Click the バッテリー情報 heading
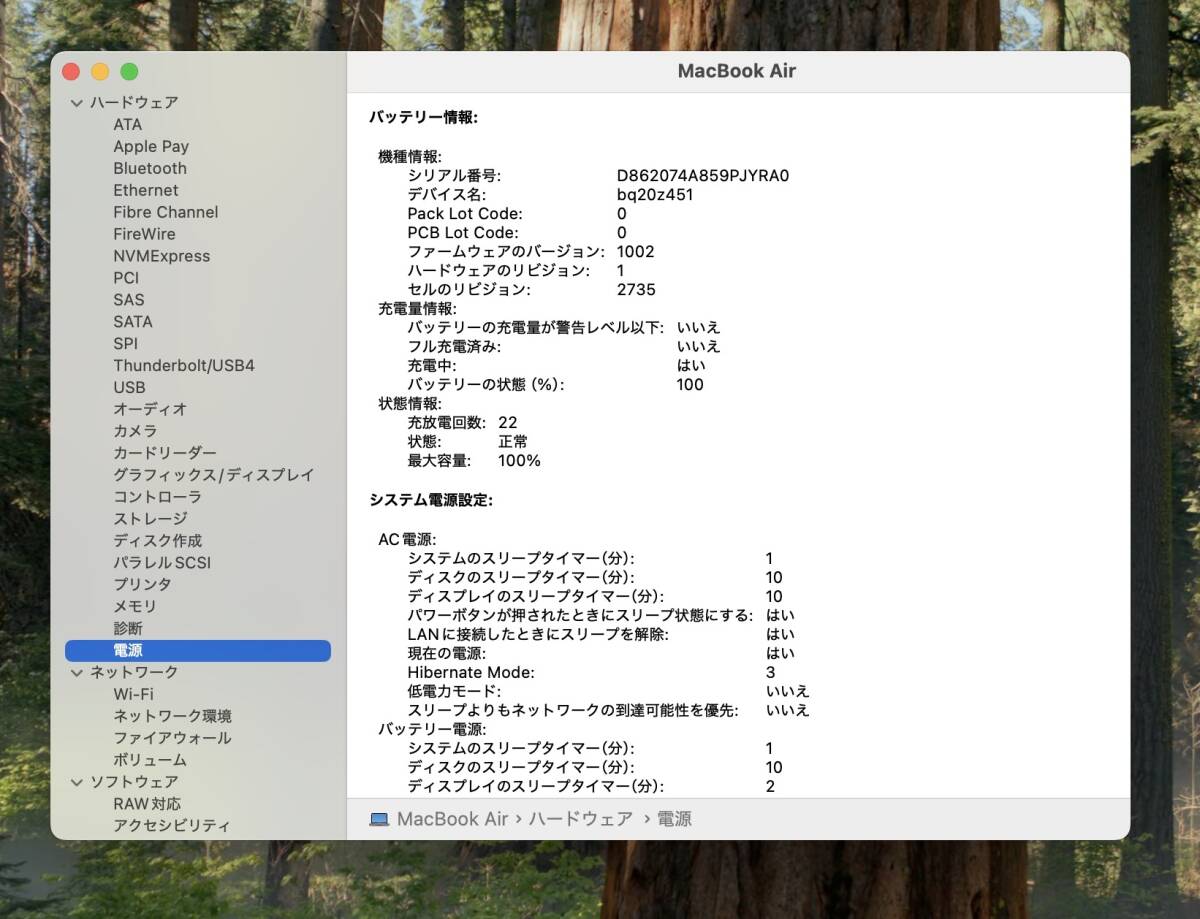 pos(424,118)
